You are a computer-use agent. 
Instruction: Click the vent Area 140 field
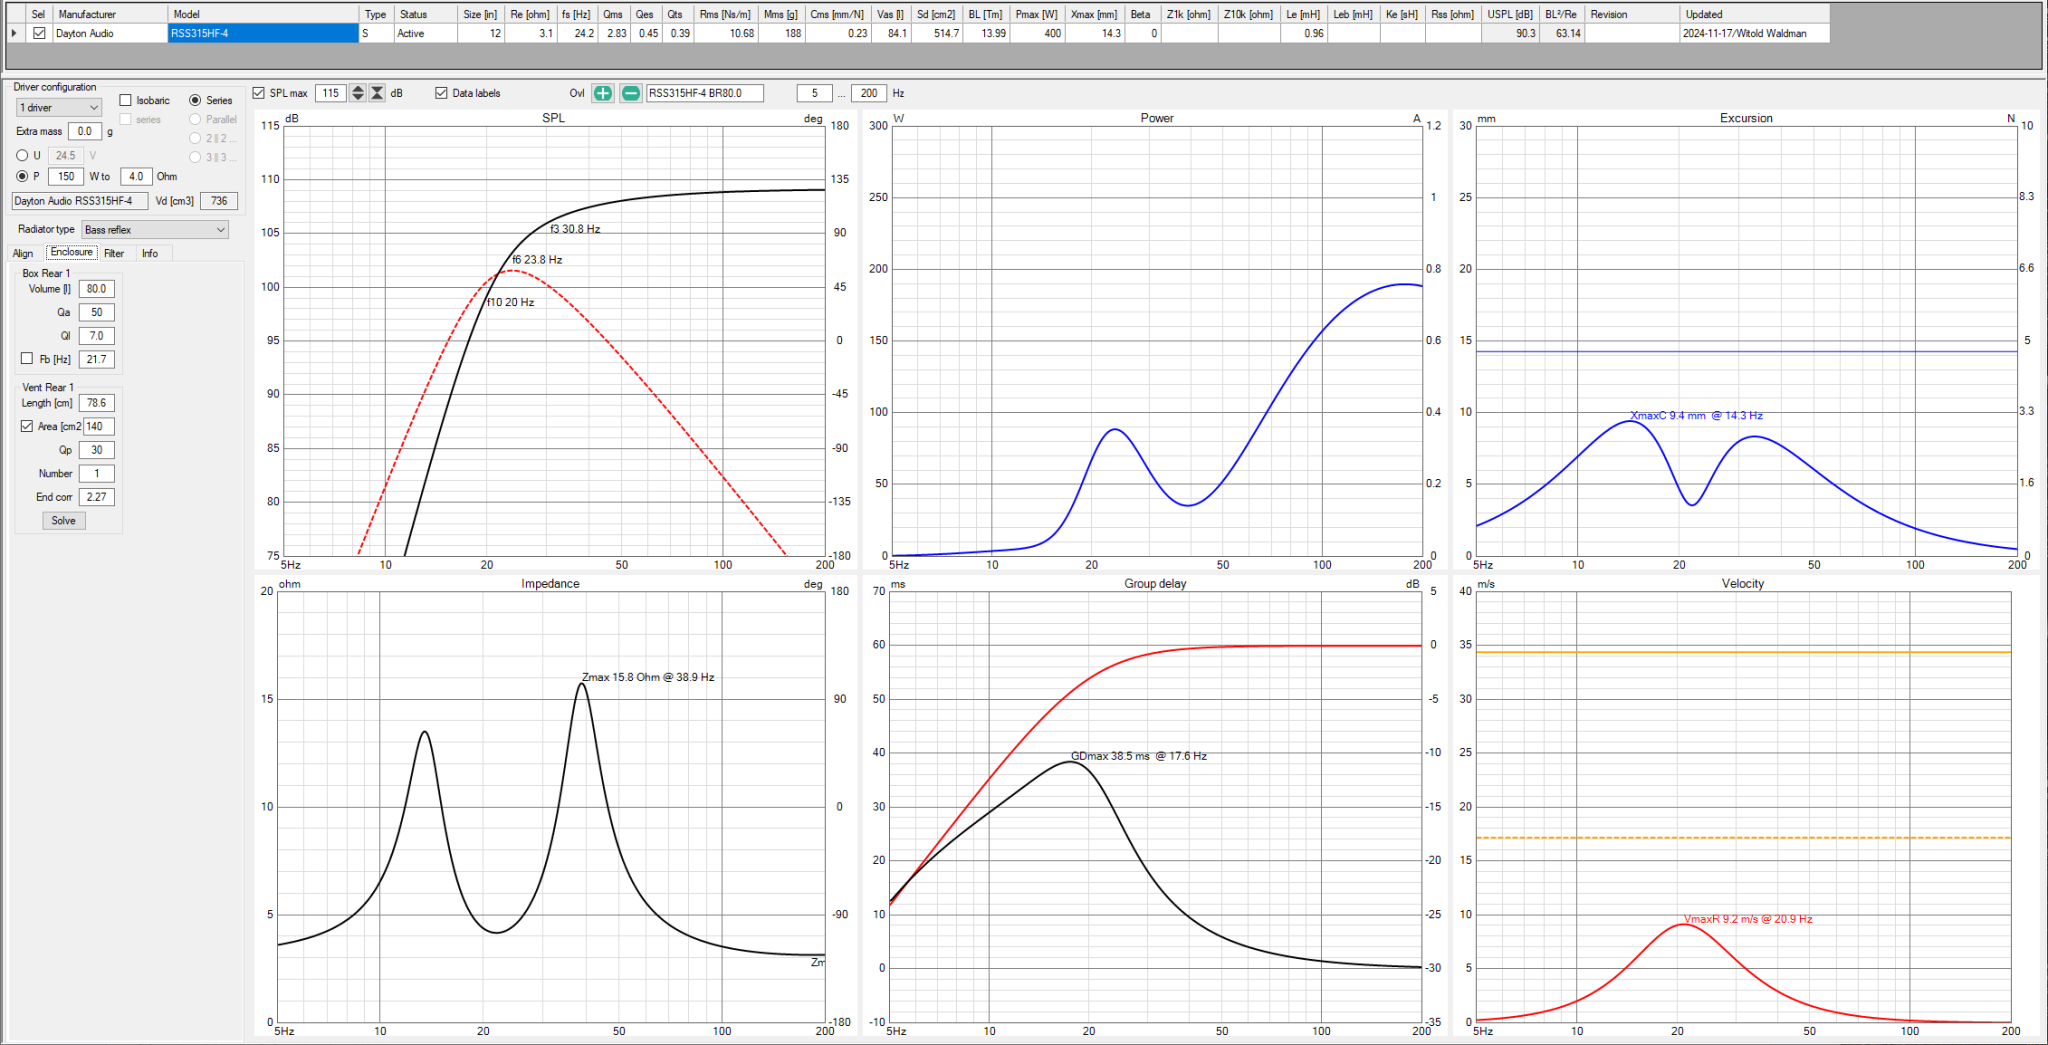tap(98, 426)
